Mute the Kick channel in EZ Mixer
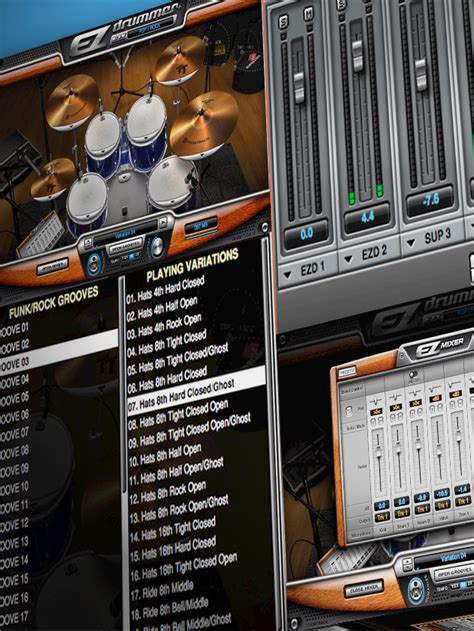Viewport: 474px width, 631px height. (x=379, y=420)
